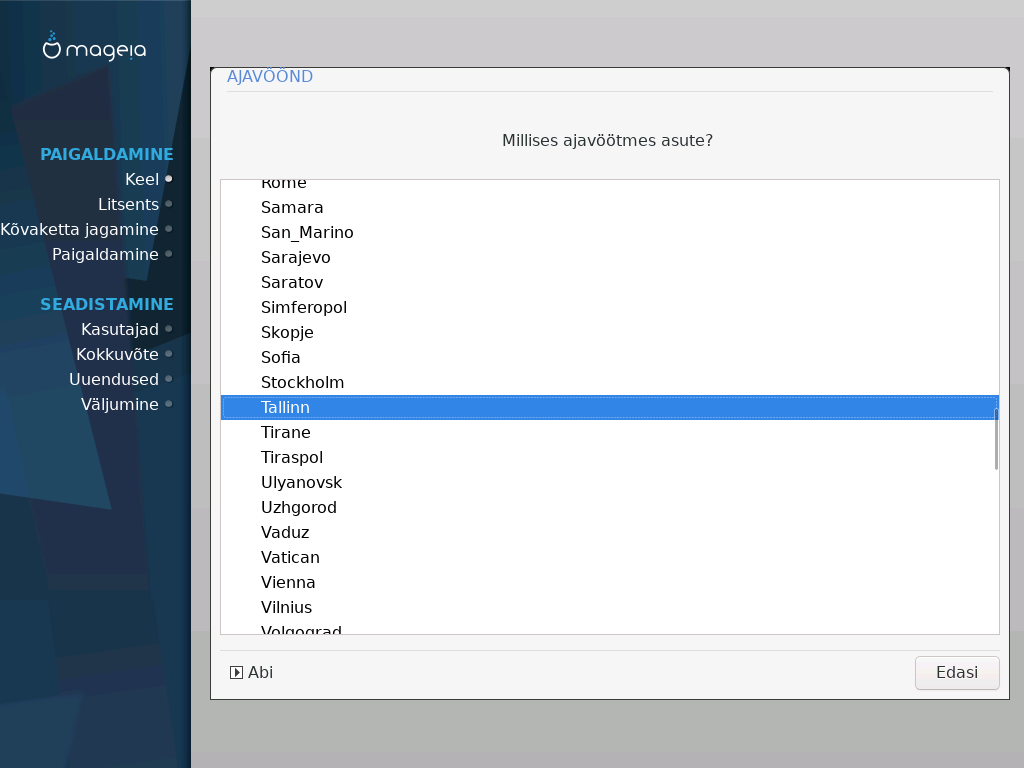
Task: Click the Litsents step bullet
Action: click(169, 204)
